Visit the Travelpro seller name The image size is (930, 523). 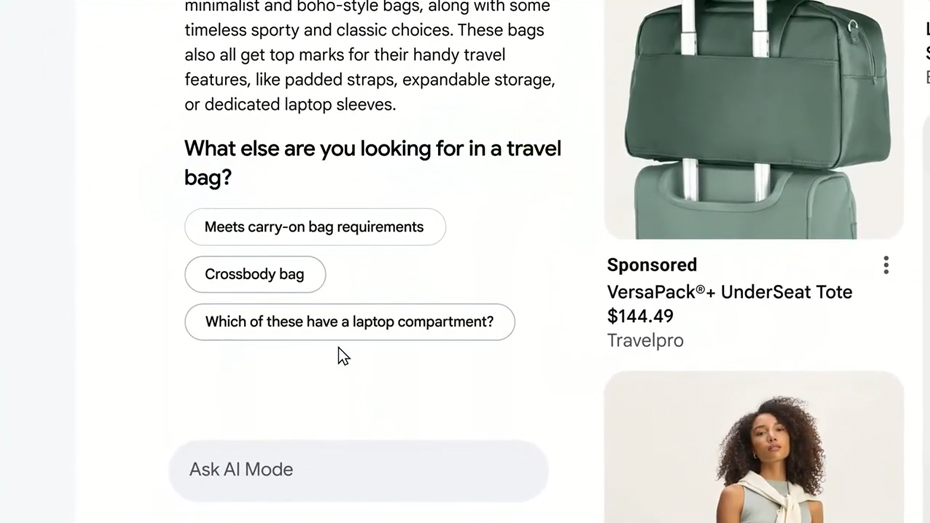(645, 340)
